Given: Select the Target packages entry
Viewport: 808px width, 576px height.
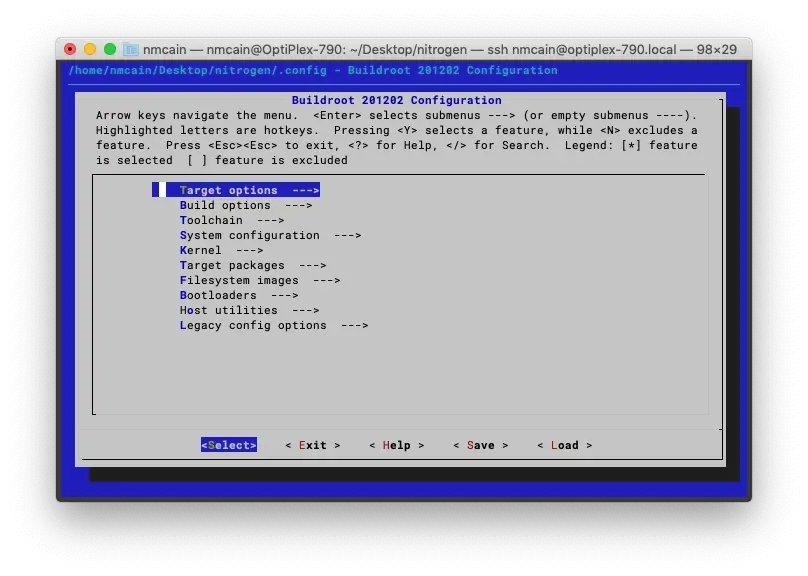Looking at the screenshot, I should [x=252, y=265].
